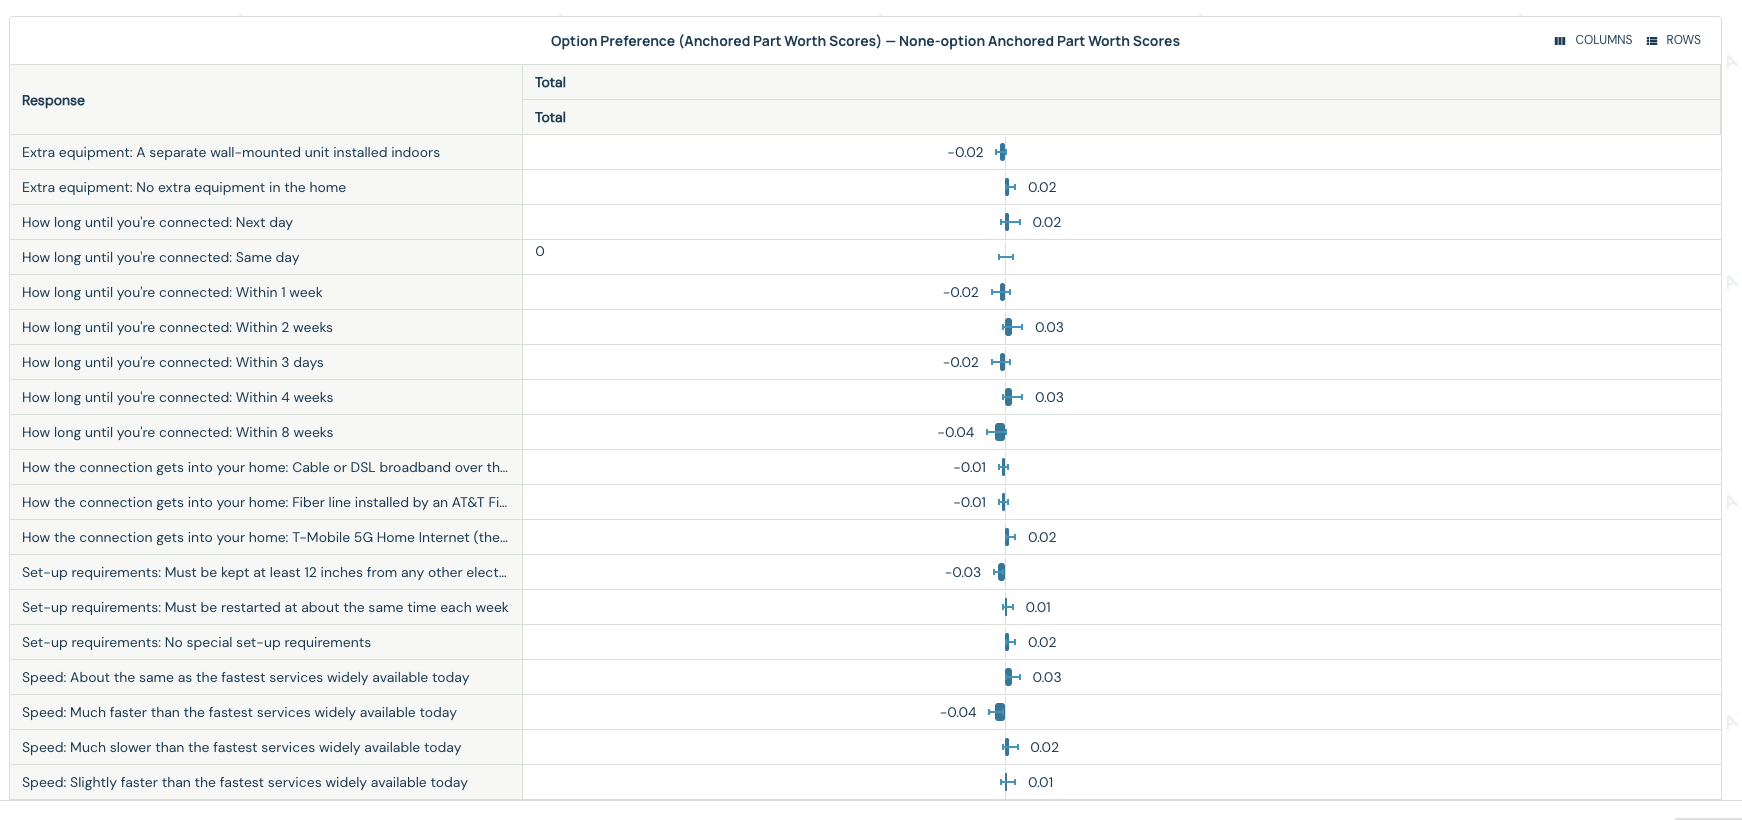The image size is (1742, 820).
Task: Click the -0.02 value in the wall-mounted unit row
Action: click(965, 152)
